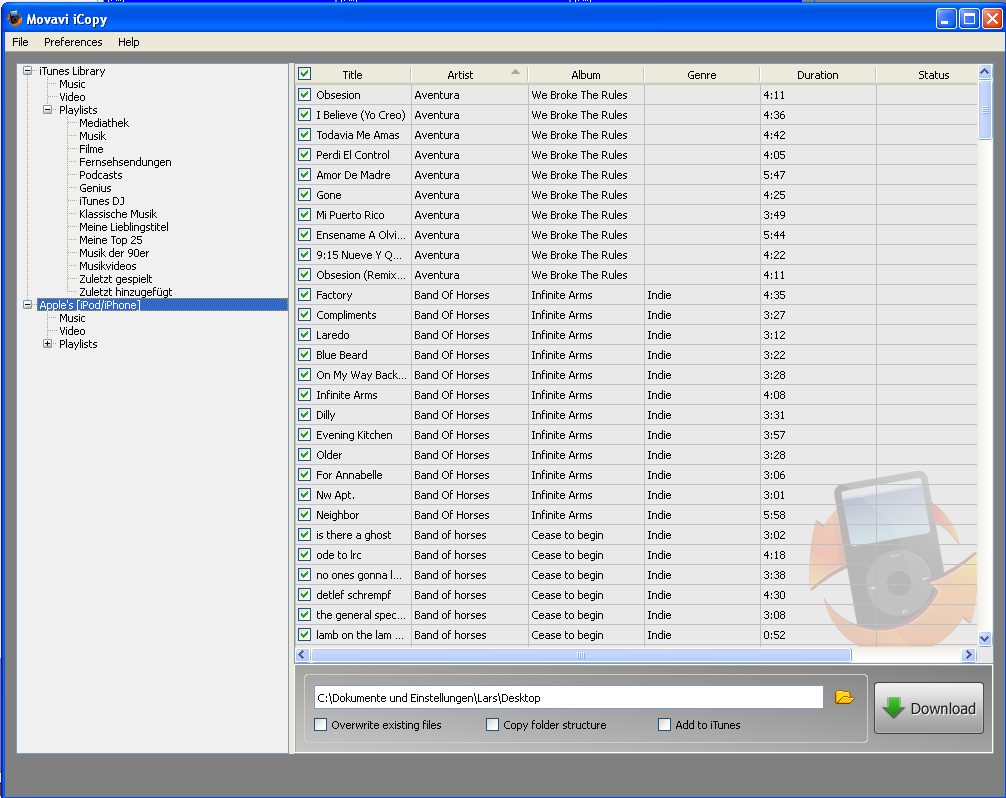1006x798 pixels.
Task: Expand Playlists under Apple's iPod/iPhone
Action: pos(47,344)
